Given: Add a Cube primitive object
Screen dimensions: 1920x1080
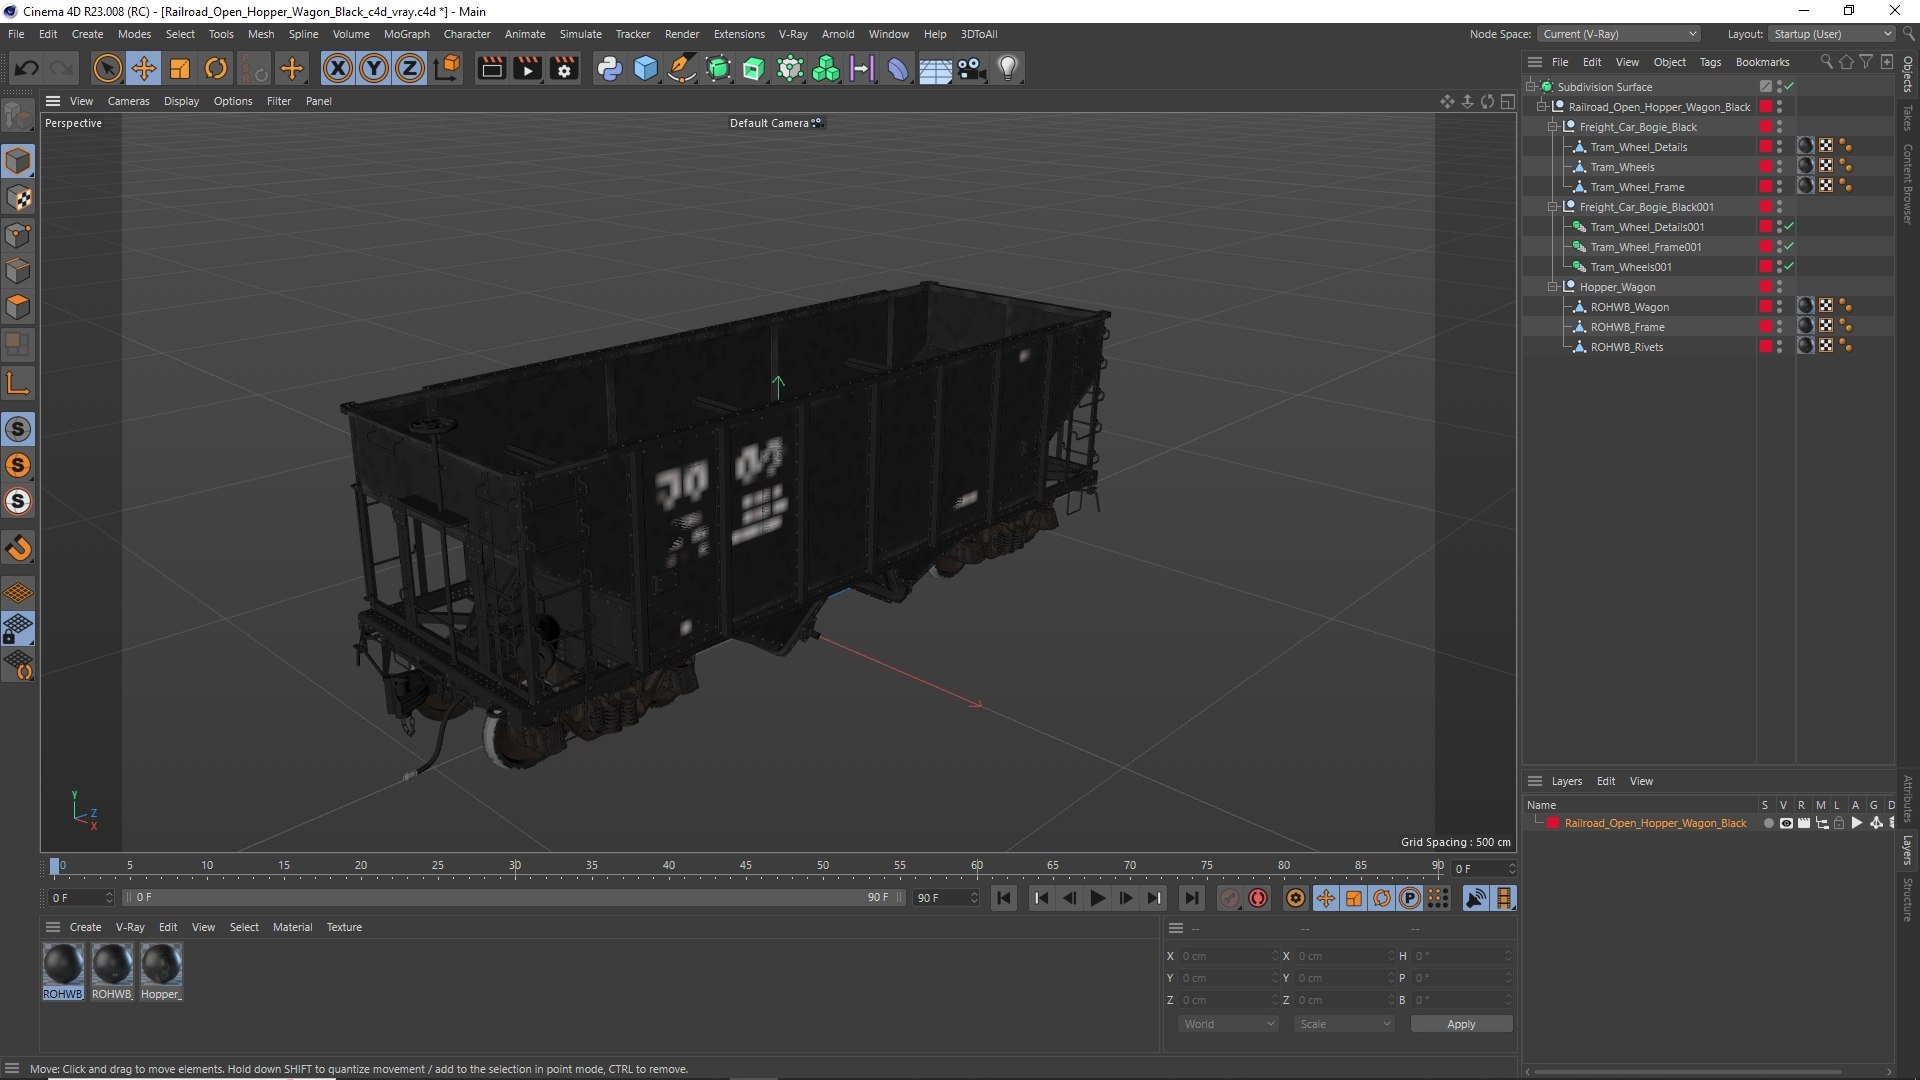Looking at the screenshot, I should point(646,68).
